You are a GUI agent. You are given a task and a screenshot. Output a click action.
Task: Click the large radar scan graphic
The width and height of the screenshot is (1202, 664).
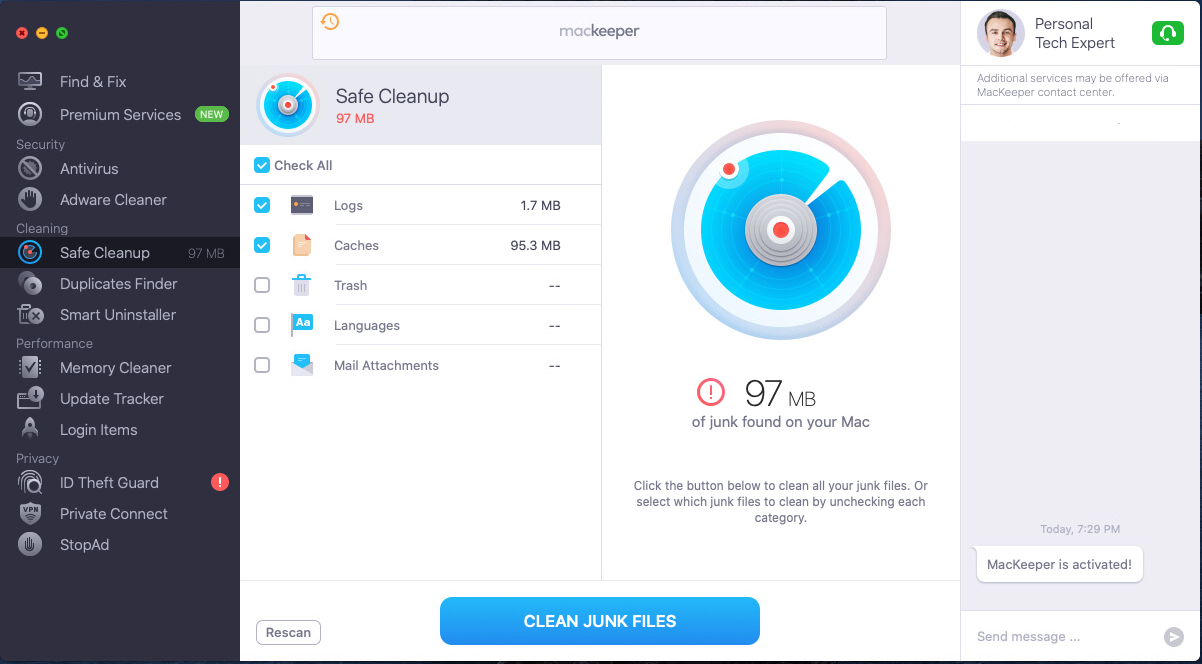[781, 230]
